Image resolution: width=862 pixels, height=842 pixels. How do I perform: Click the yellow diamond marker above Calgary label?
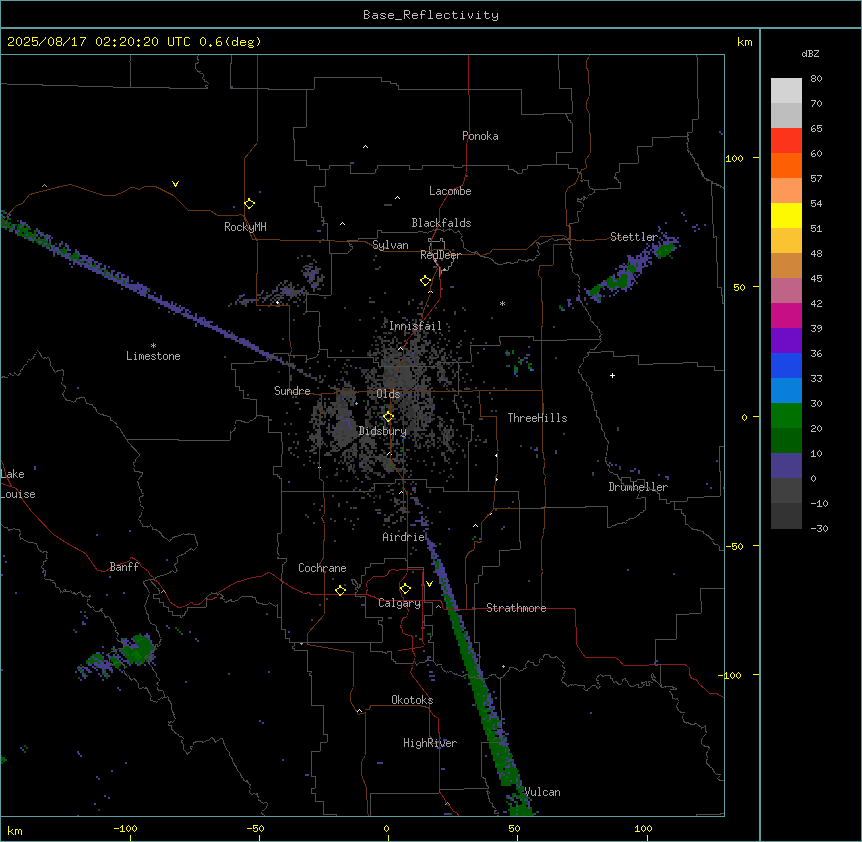tap(405, 589)
